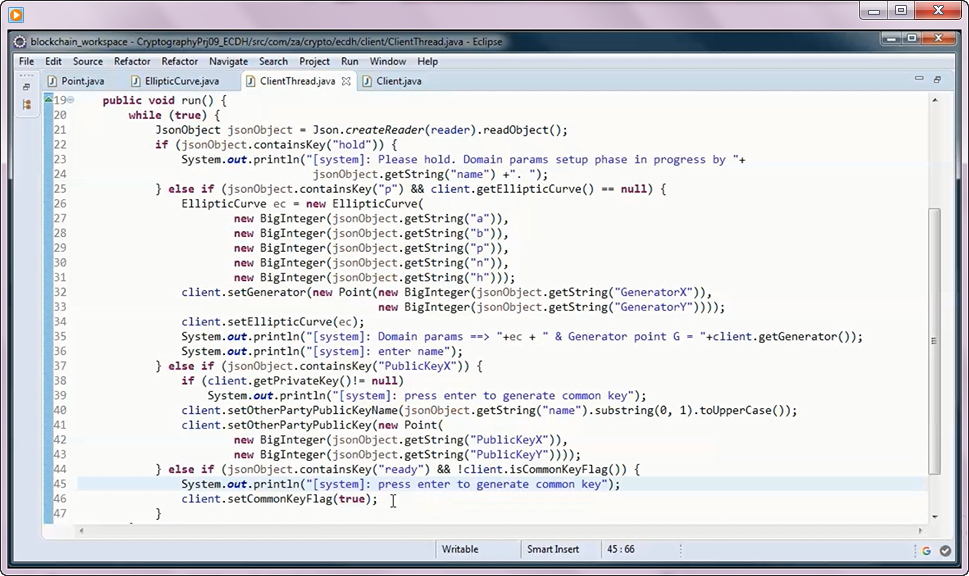
Task: Close the ClientThread.java tab with X icon
Action: (346, 81)
